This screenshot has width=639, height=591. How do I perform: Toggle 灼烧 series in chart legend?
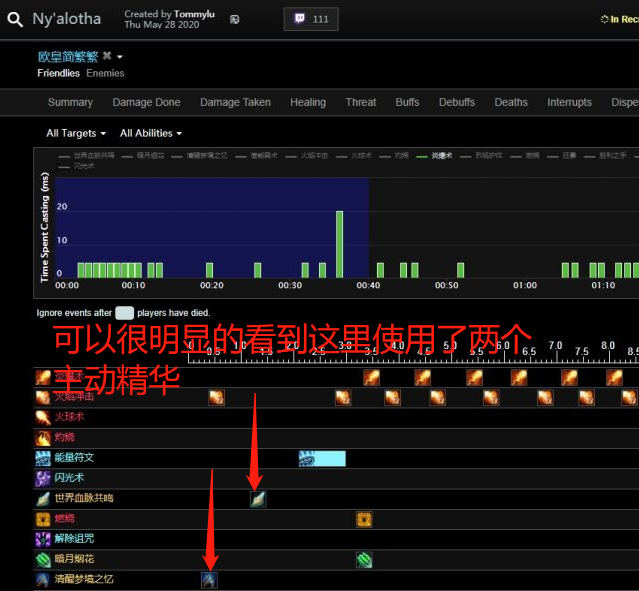click(394, 156)
